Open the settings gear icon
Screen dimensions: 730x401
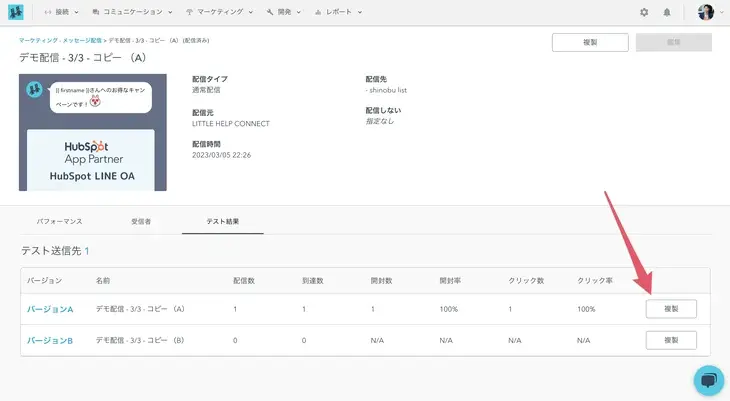tap(644, 12)
